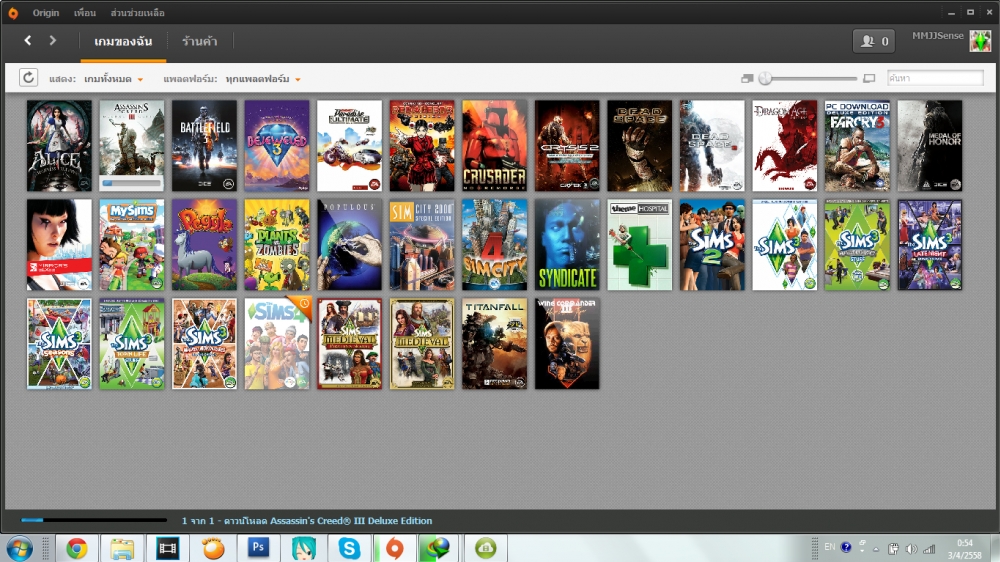Select the Syndicate game tile
Screen dimensions: 1000x562
[x=567, y=245]
